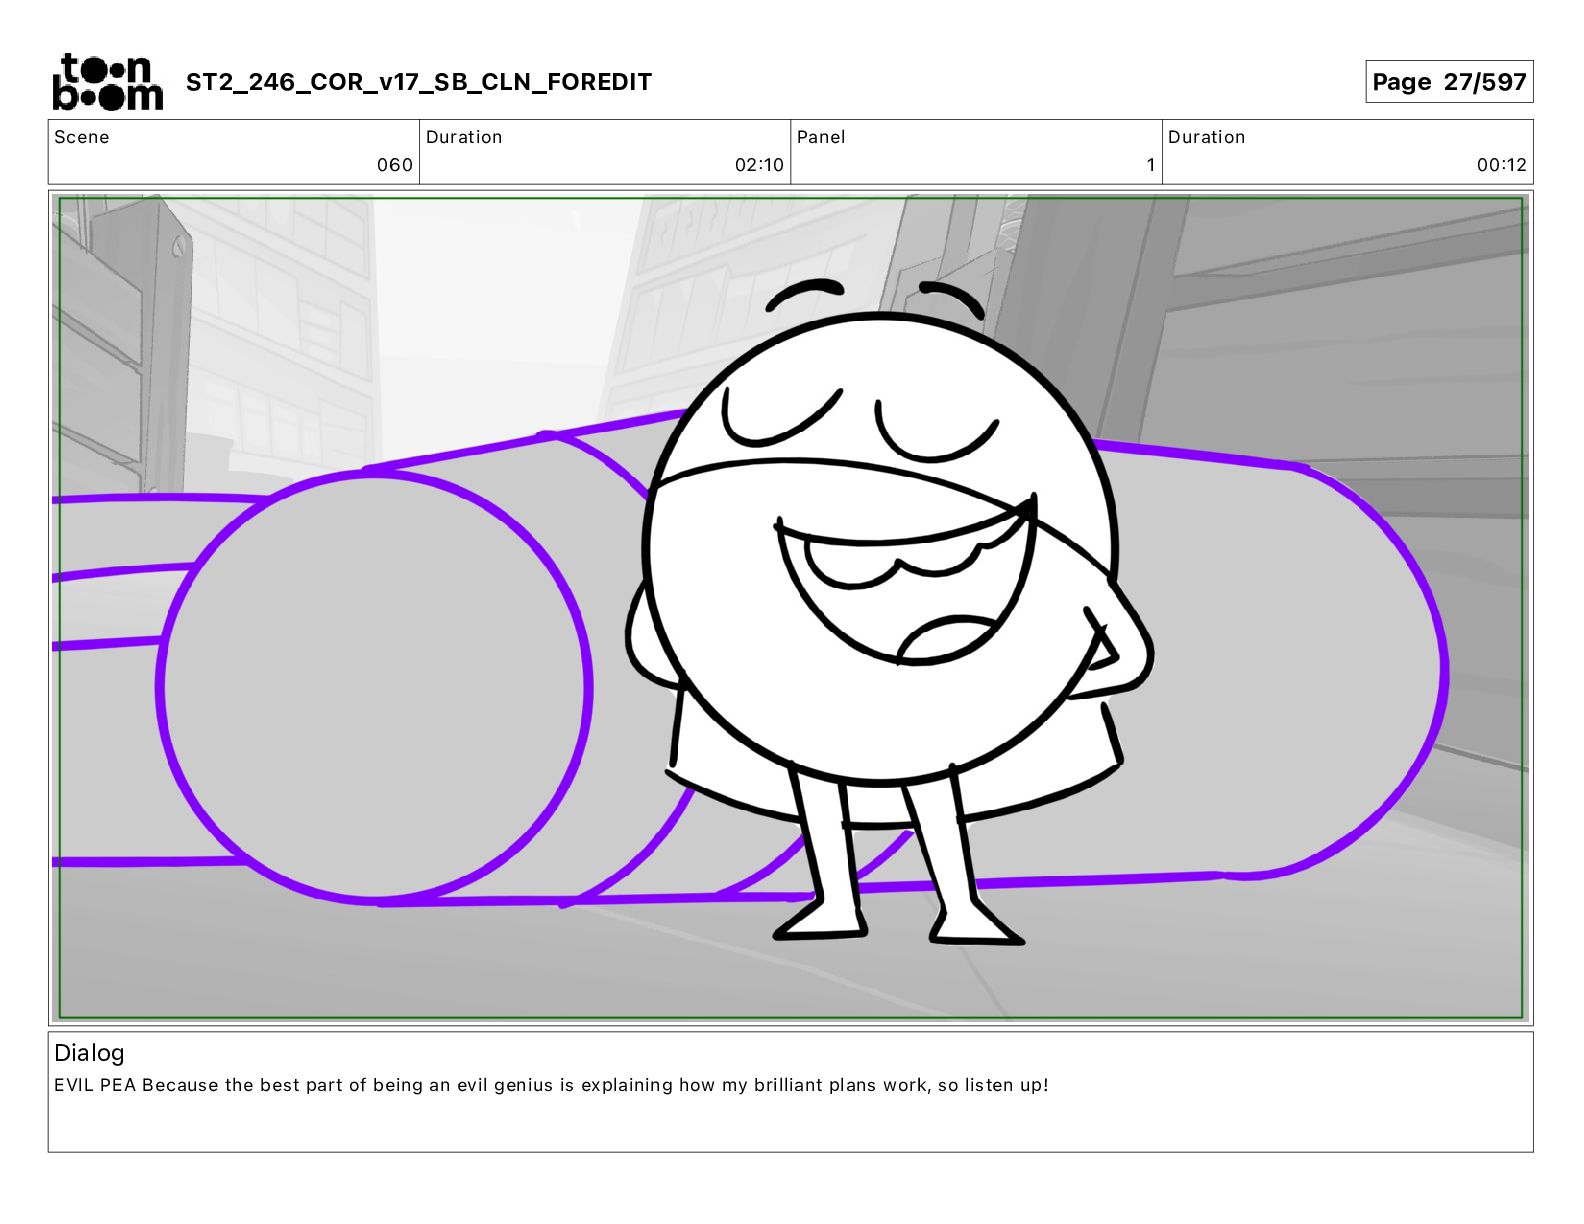
Task: Select the EVIL PEA dialog line
Action: point(551,1085)
